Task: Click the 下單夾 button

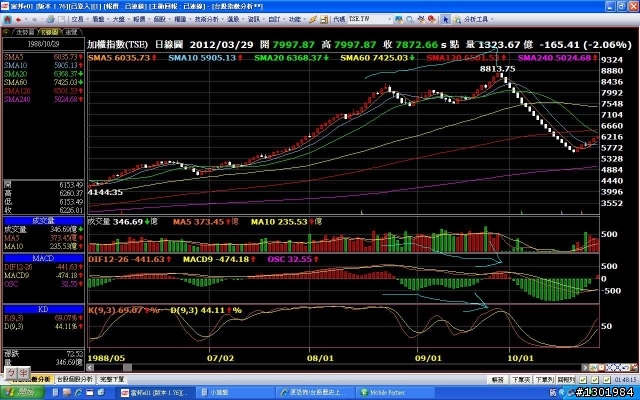Action: [x=521, y=380]
